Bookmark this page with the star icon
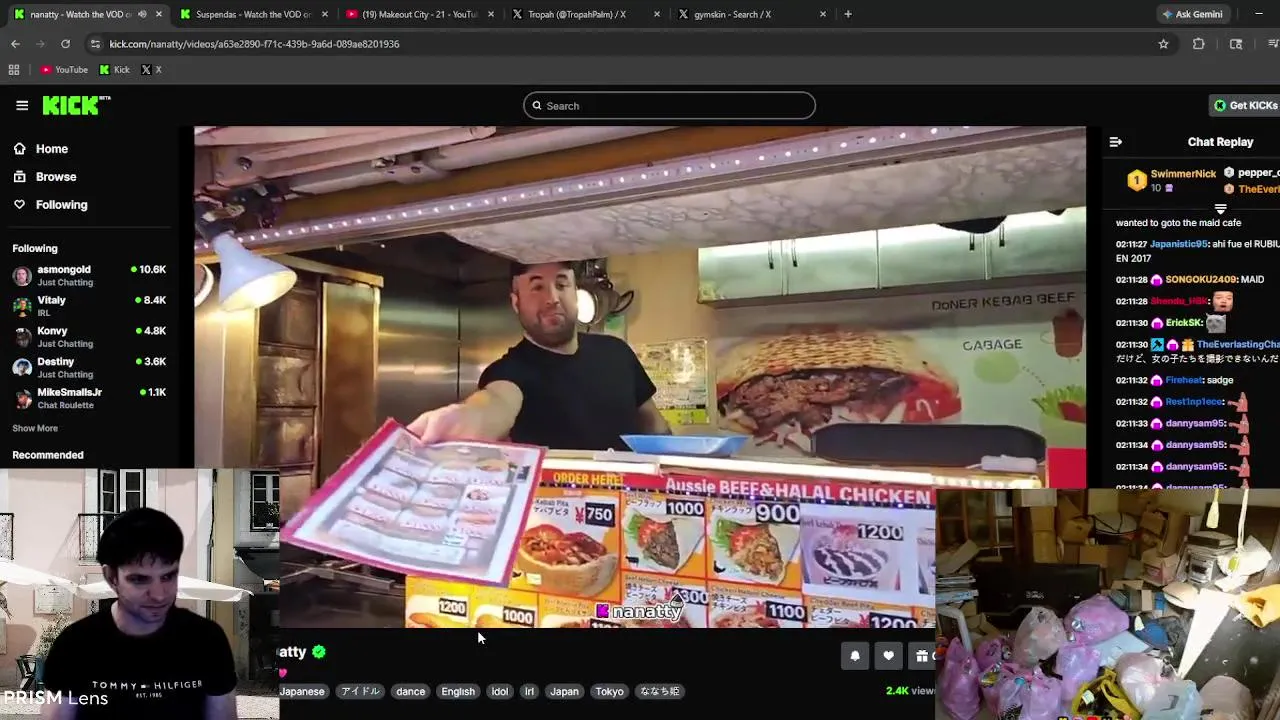The width and height of the screenshot is (1280, 720). click(x=1163, y=44)
